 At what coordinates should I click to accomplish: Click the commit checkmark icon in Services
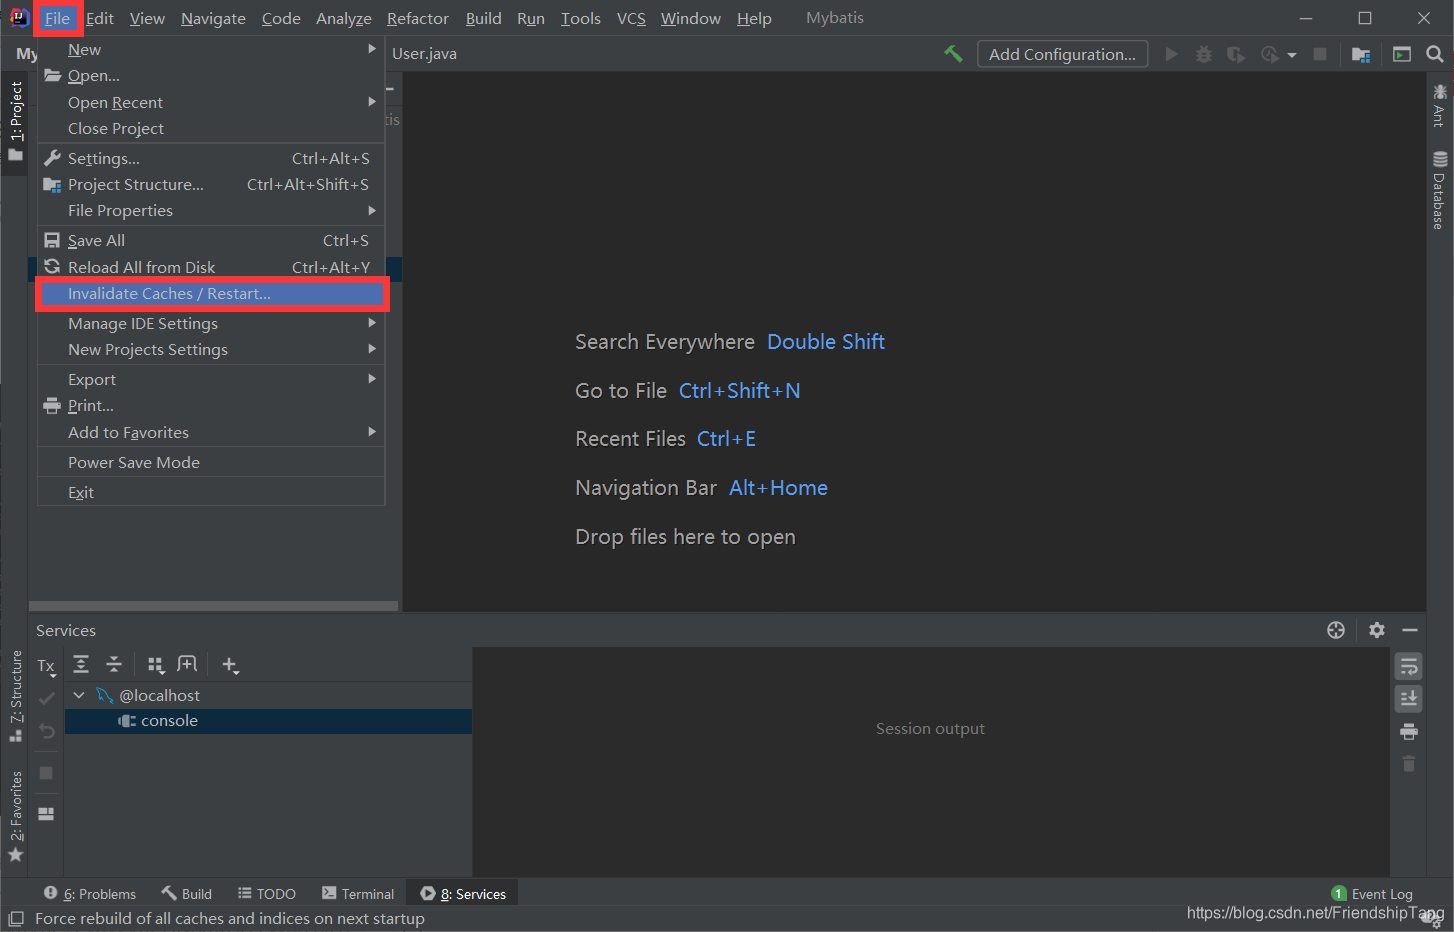click(x=46, y=698)
